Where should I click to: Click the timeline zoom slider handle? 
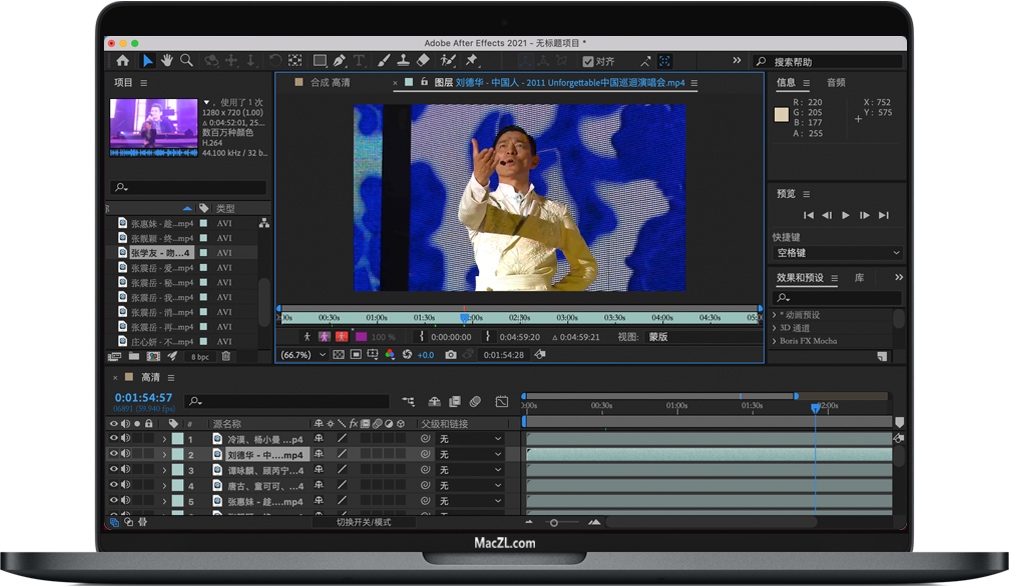pos(554,522)
